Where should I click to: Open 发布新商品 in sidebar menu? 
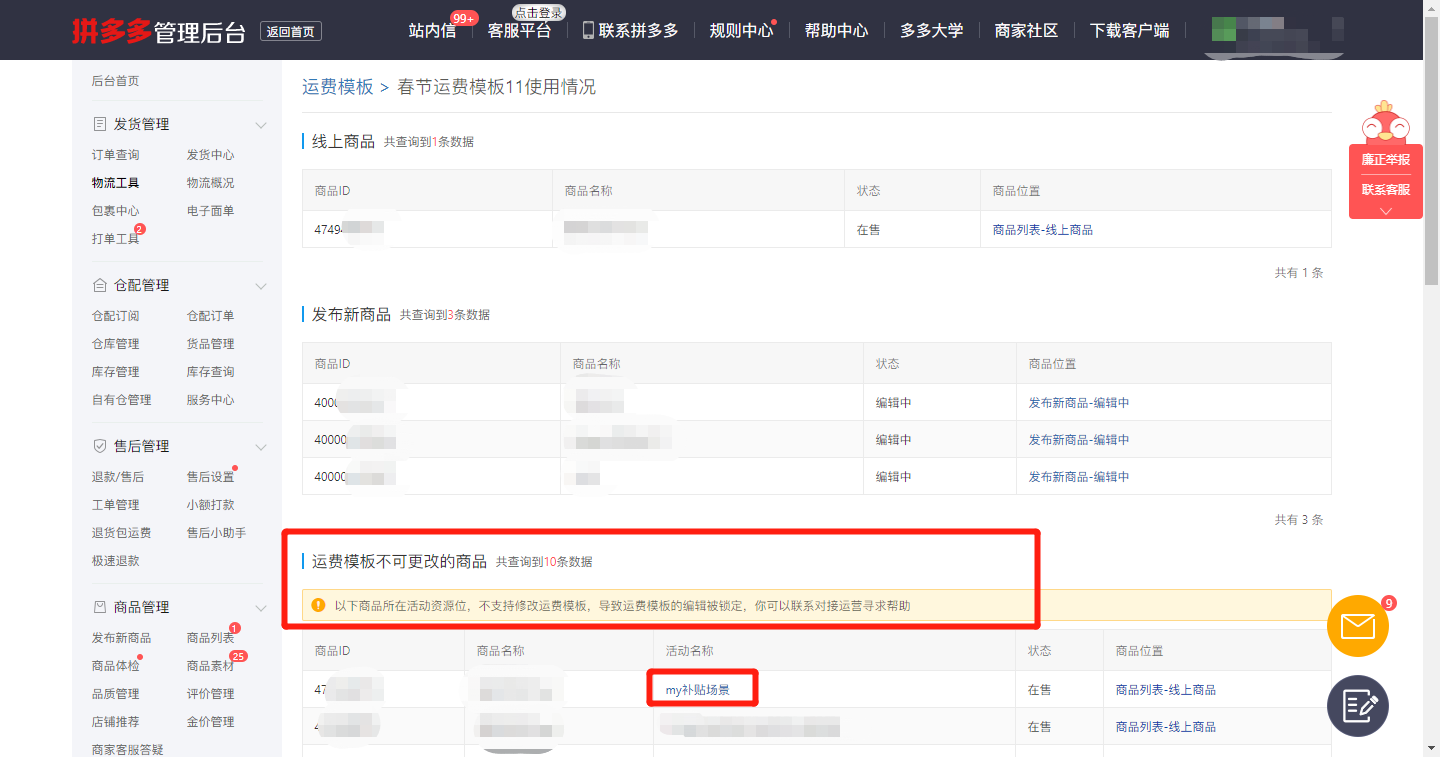[122, 638]
